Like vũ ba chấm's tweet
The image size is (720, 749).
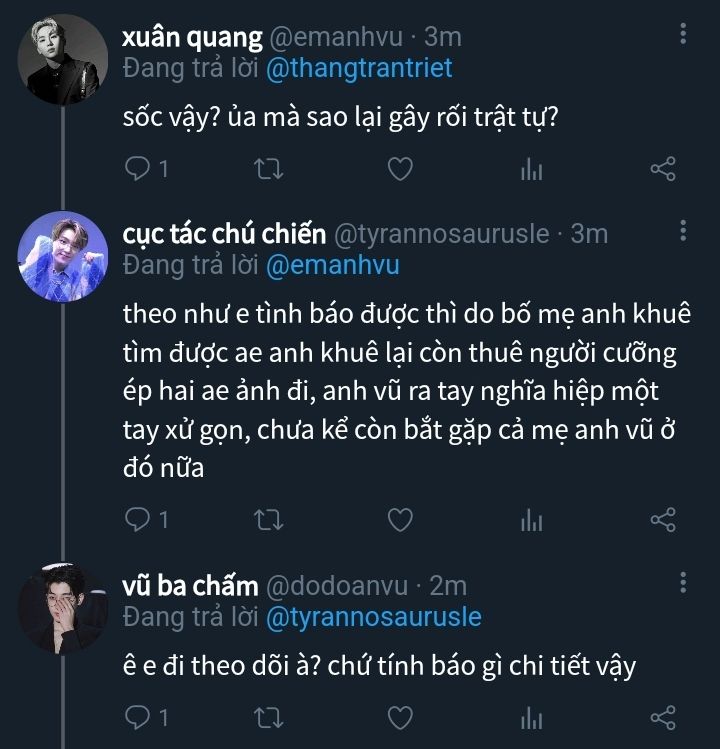[400, 717]
